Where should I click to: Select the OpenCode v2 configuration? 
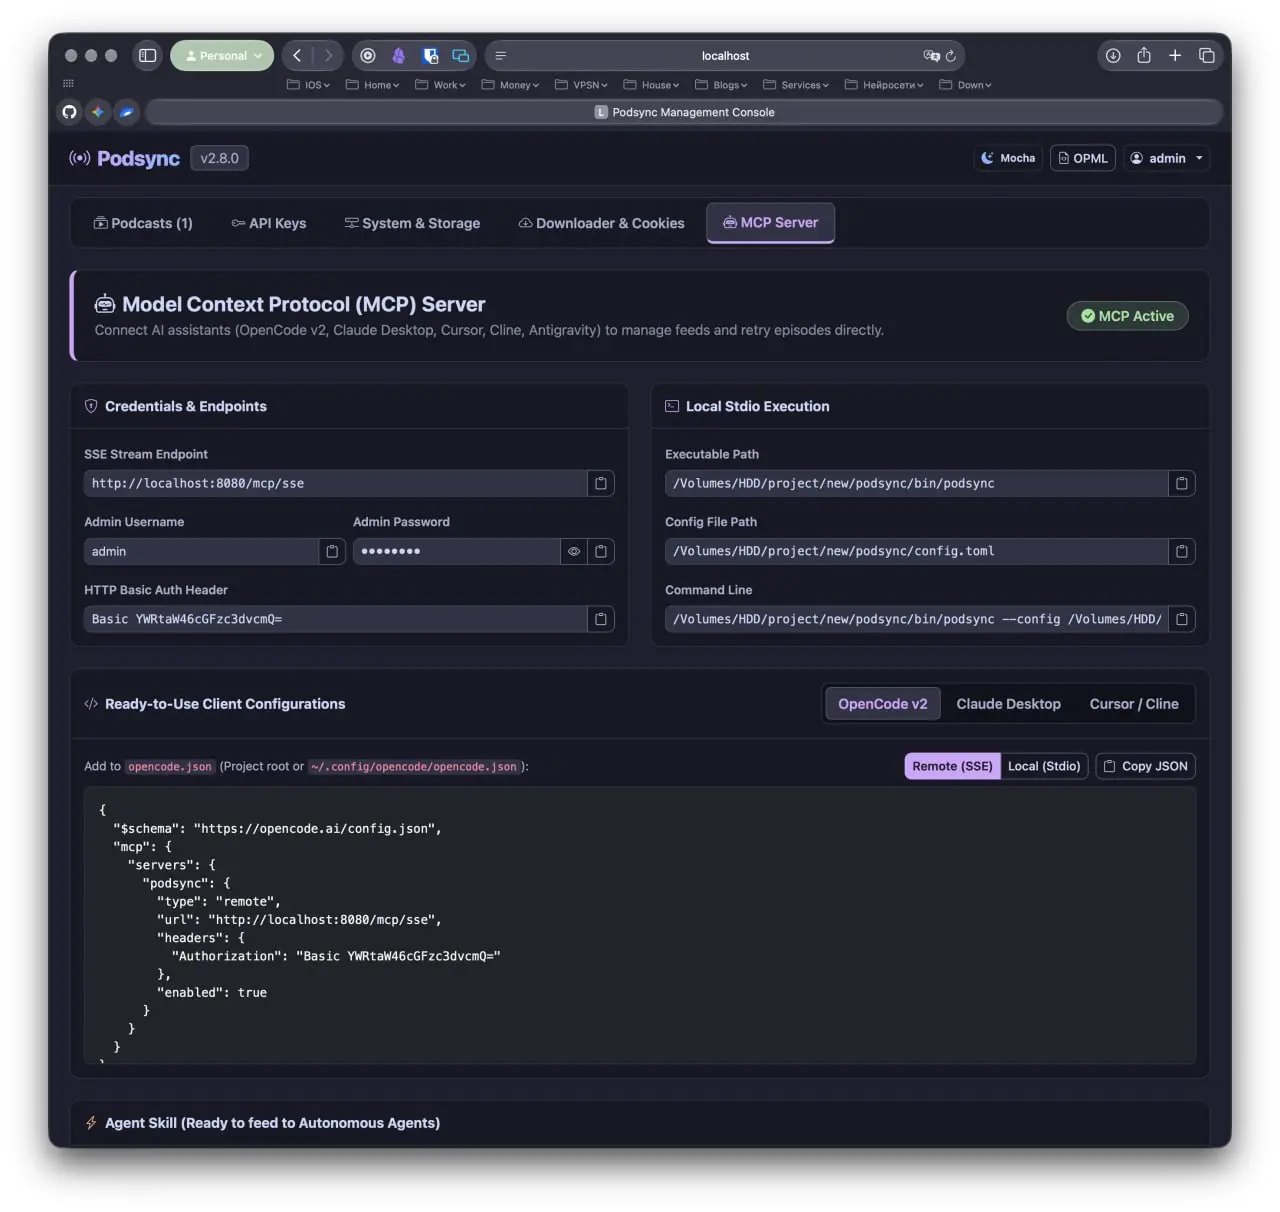pyautogui.click(x=883, y=704)
